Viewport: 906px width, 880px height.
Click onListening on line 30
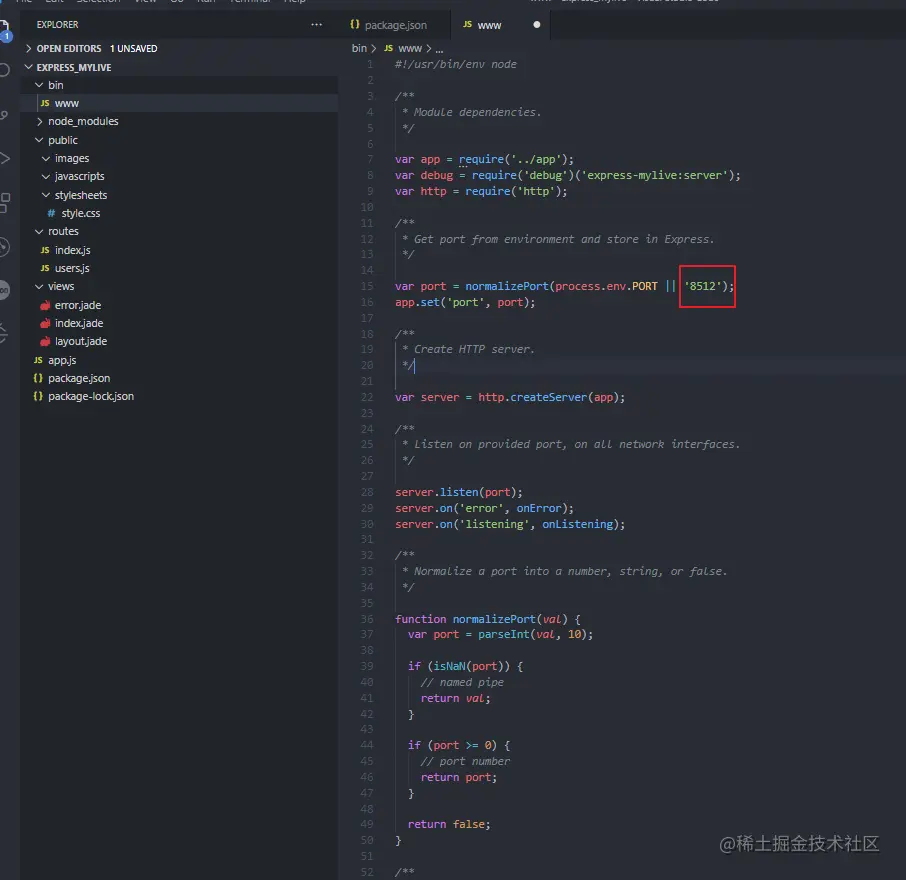pyautogui.click(x=577, y=524)
